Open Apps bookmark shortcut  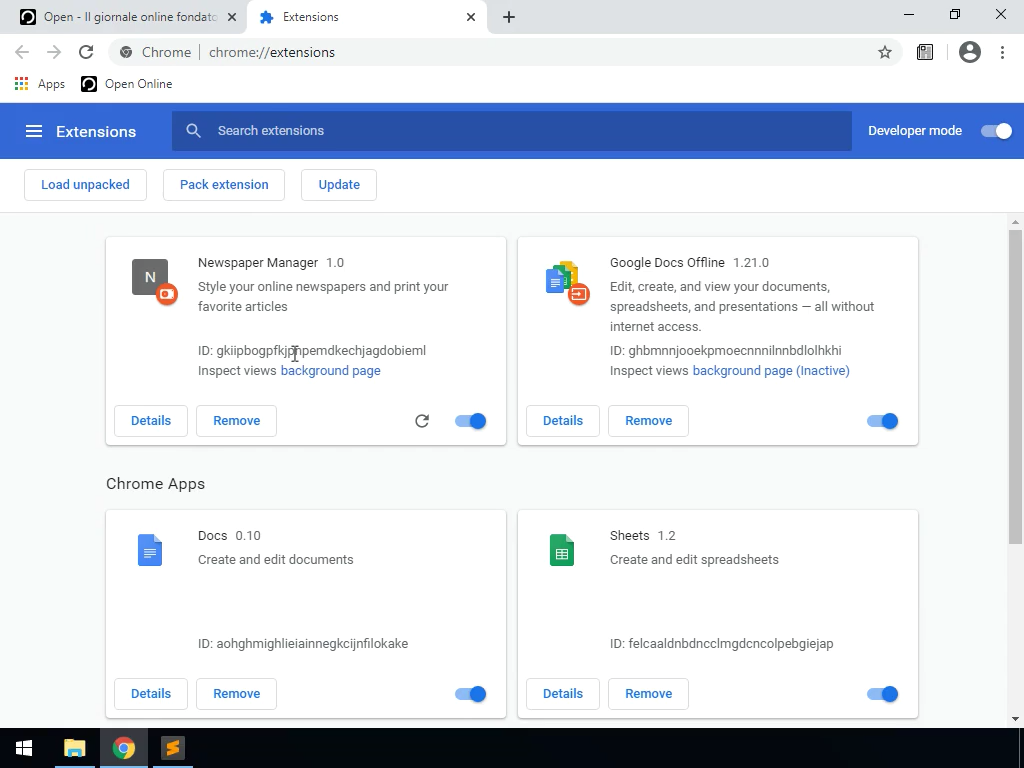pyautogui.click(x=40, y=84)
